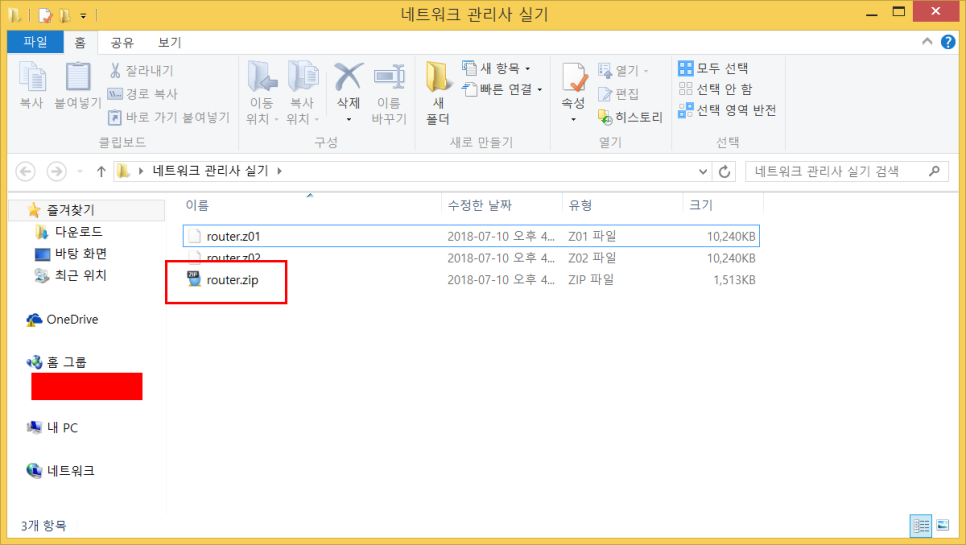Click Quick Access new folder icon in title bar
Image resolution: width=966 pixels, height=545 pixels.
pos(65,14)
